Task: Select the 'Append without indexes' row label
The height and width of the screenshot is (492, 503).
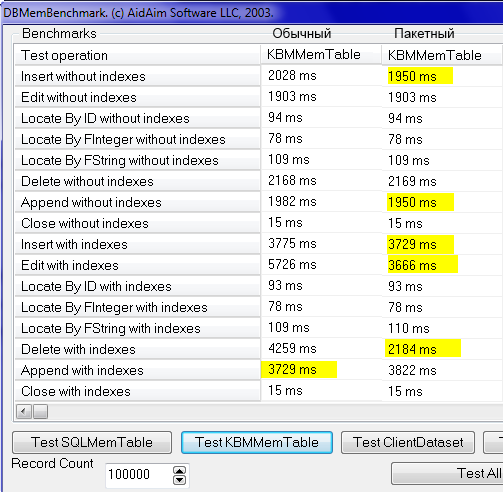Action: point(137,202)
